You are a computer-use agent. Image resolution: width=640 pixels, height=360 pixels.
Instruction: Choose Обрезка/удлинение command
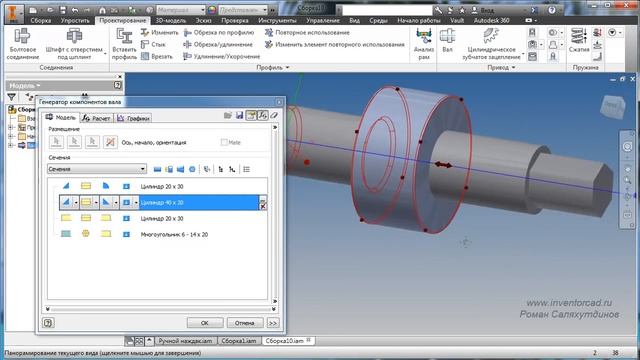218,44
